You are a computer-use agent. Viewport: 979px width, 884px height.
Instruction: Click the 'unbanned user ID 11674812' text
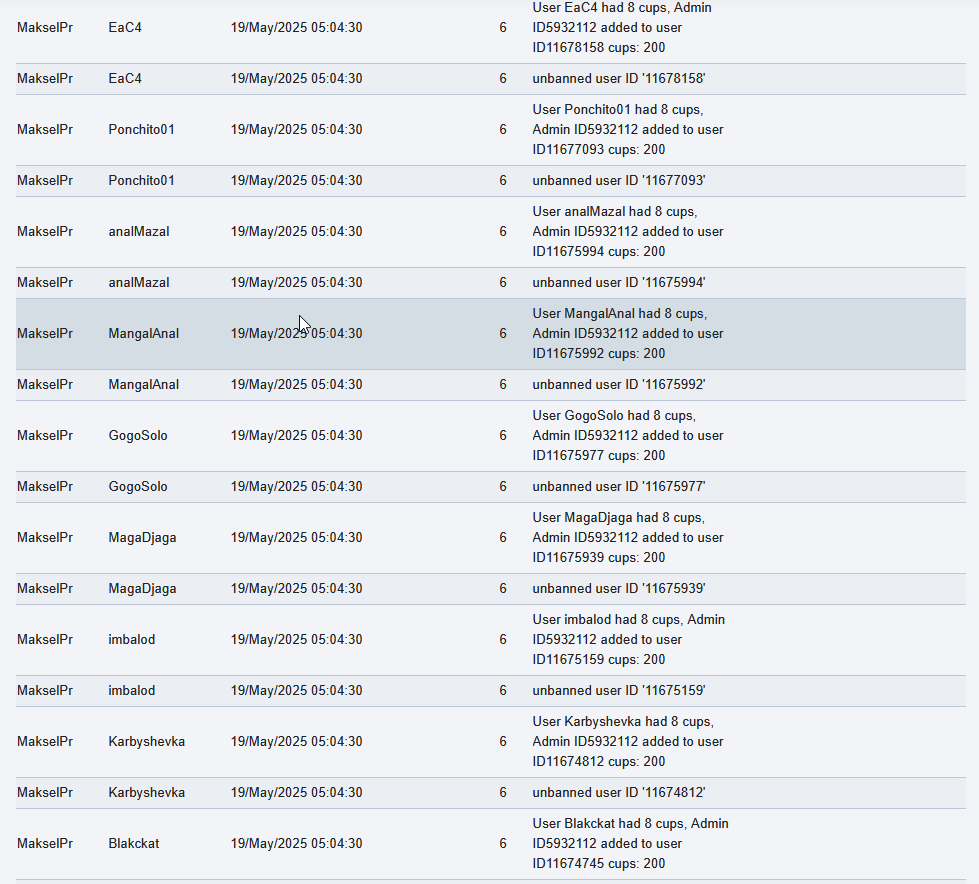coord(619,793)
